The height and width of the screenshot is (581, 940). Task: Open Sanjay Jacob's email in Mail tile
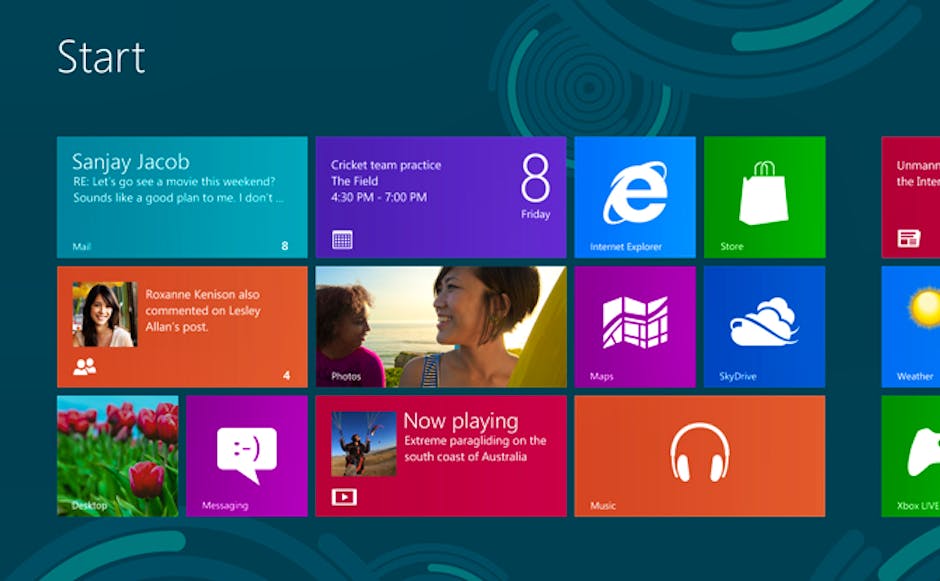181,181
